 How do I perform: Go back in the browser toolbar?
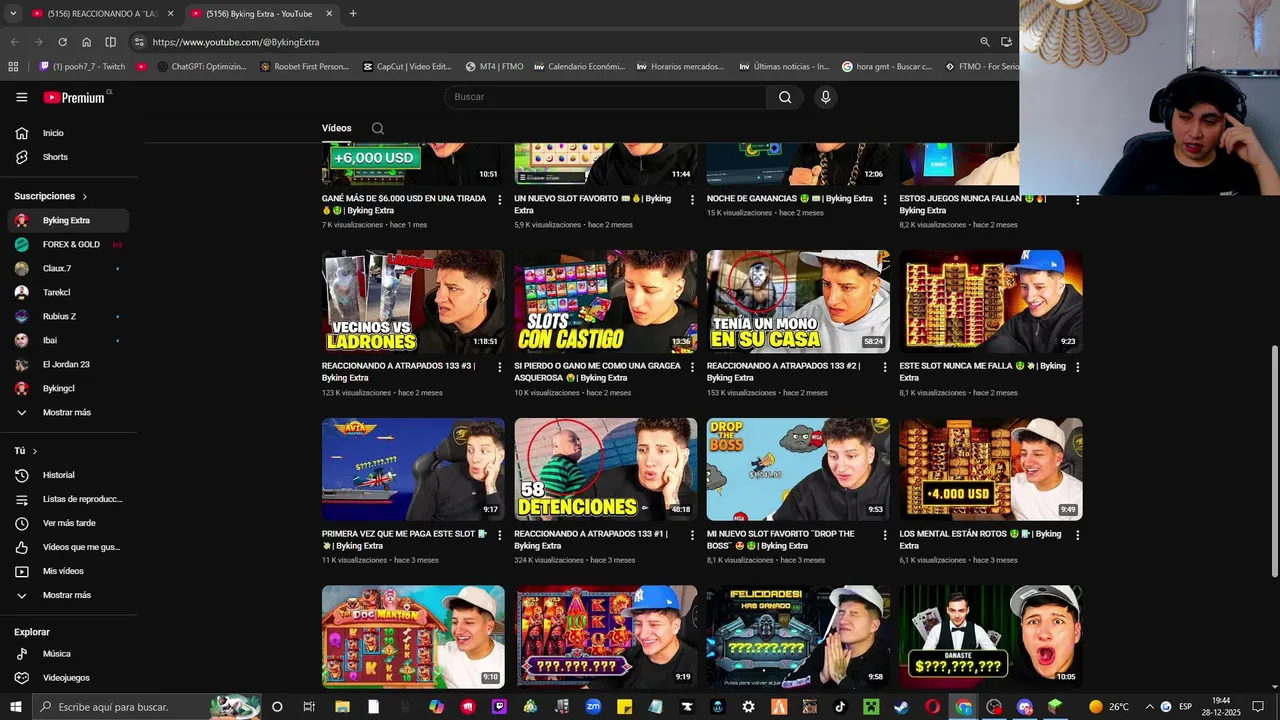pyautogui.click(x=14, y=42)
